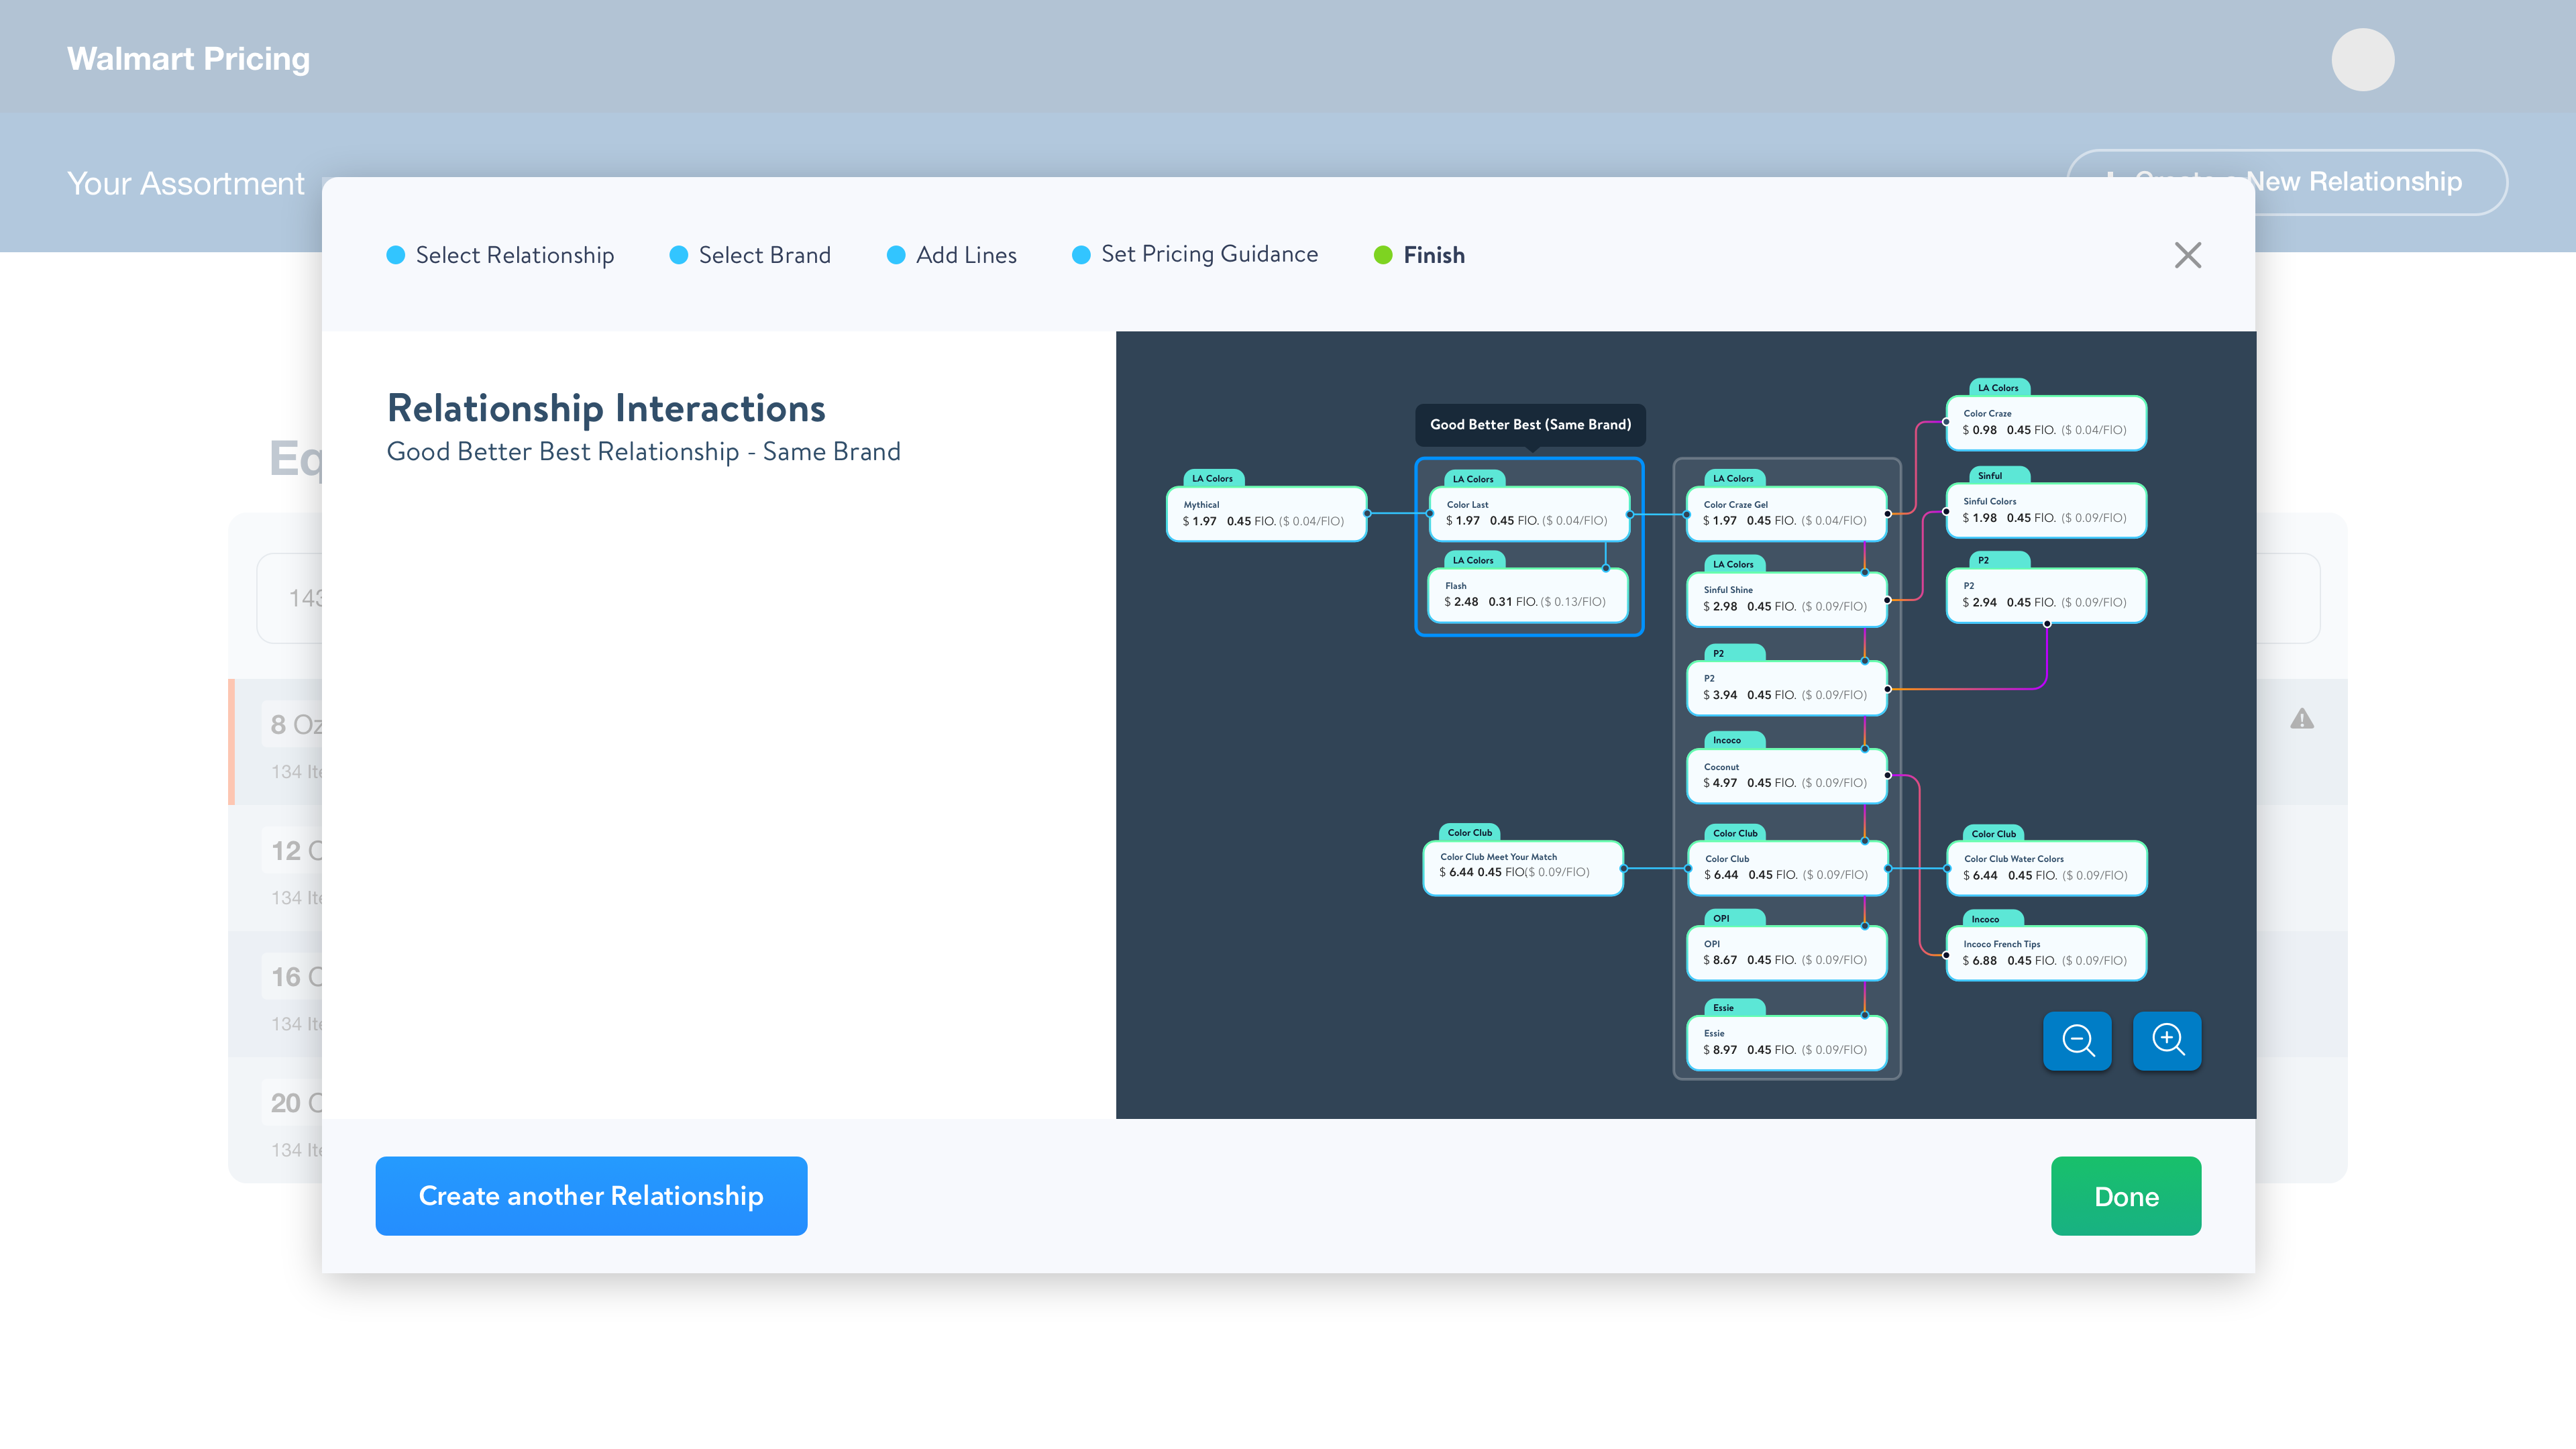
Task: Create another Relationship
Action: pos(591,1196)
